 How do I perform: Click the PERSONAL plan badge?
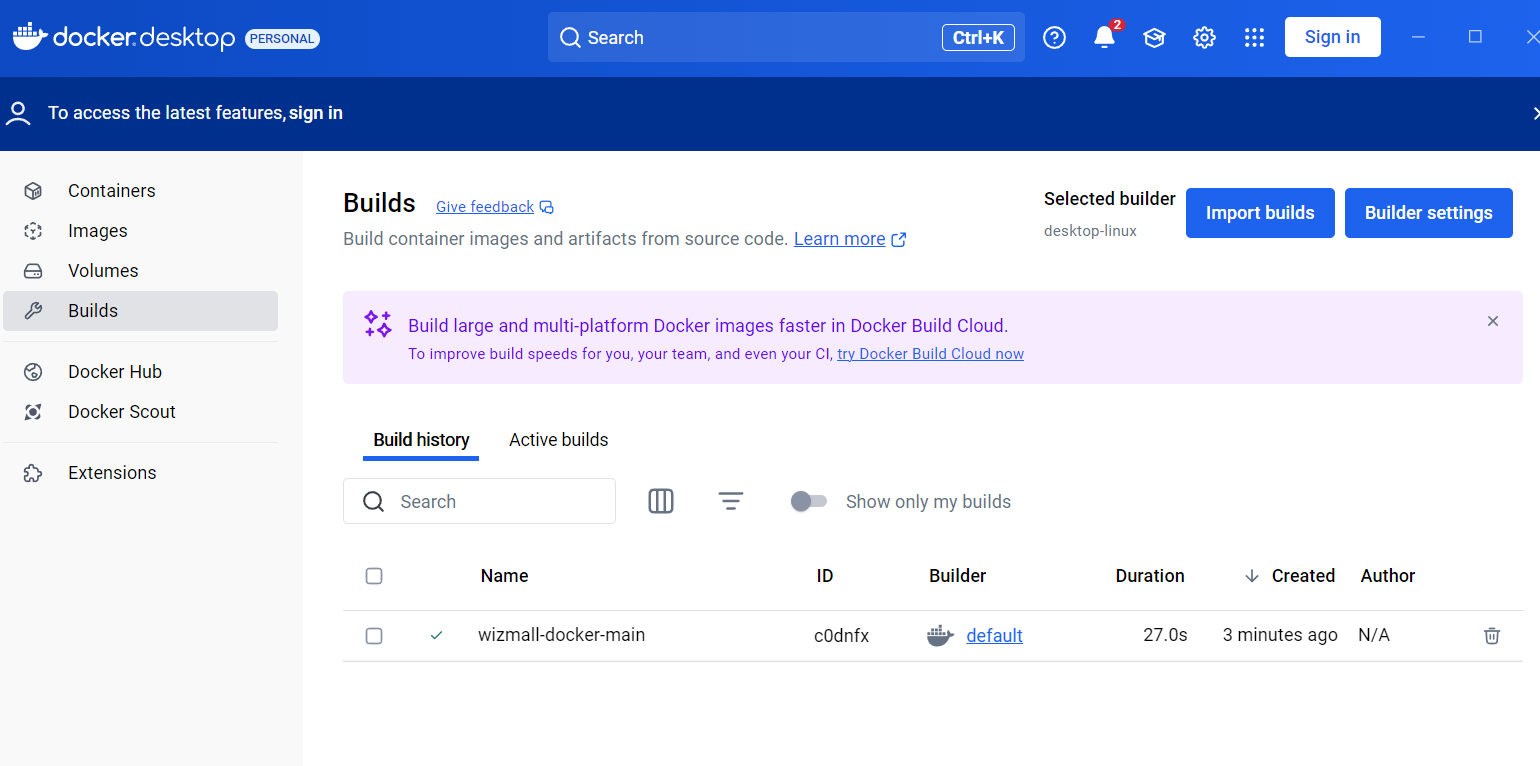tap(282, 39)
